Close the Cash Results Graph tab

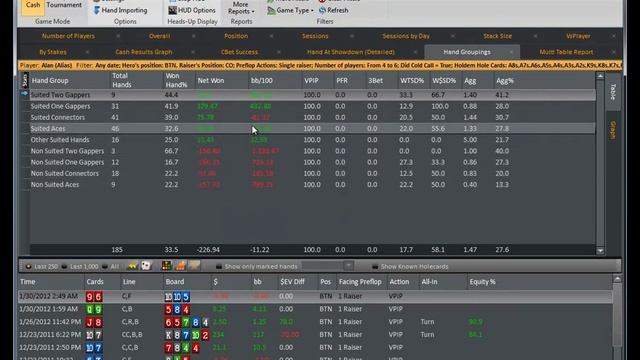[193, 52]
